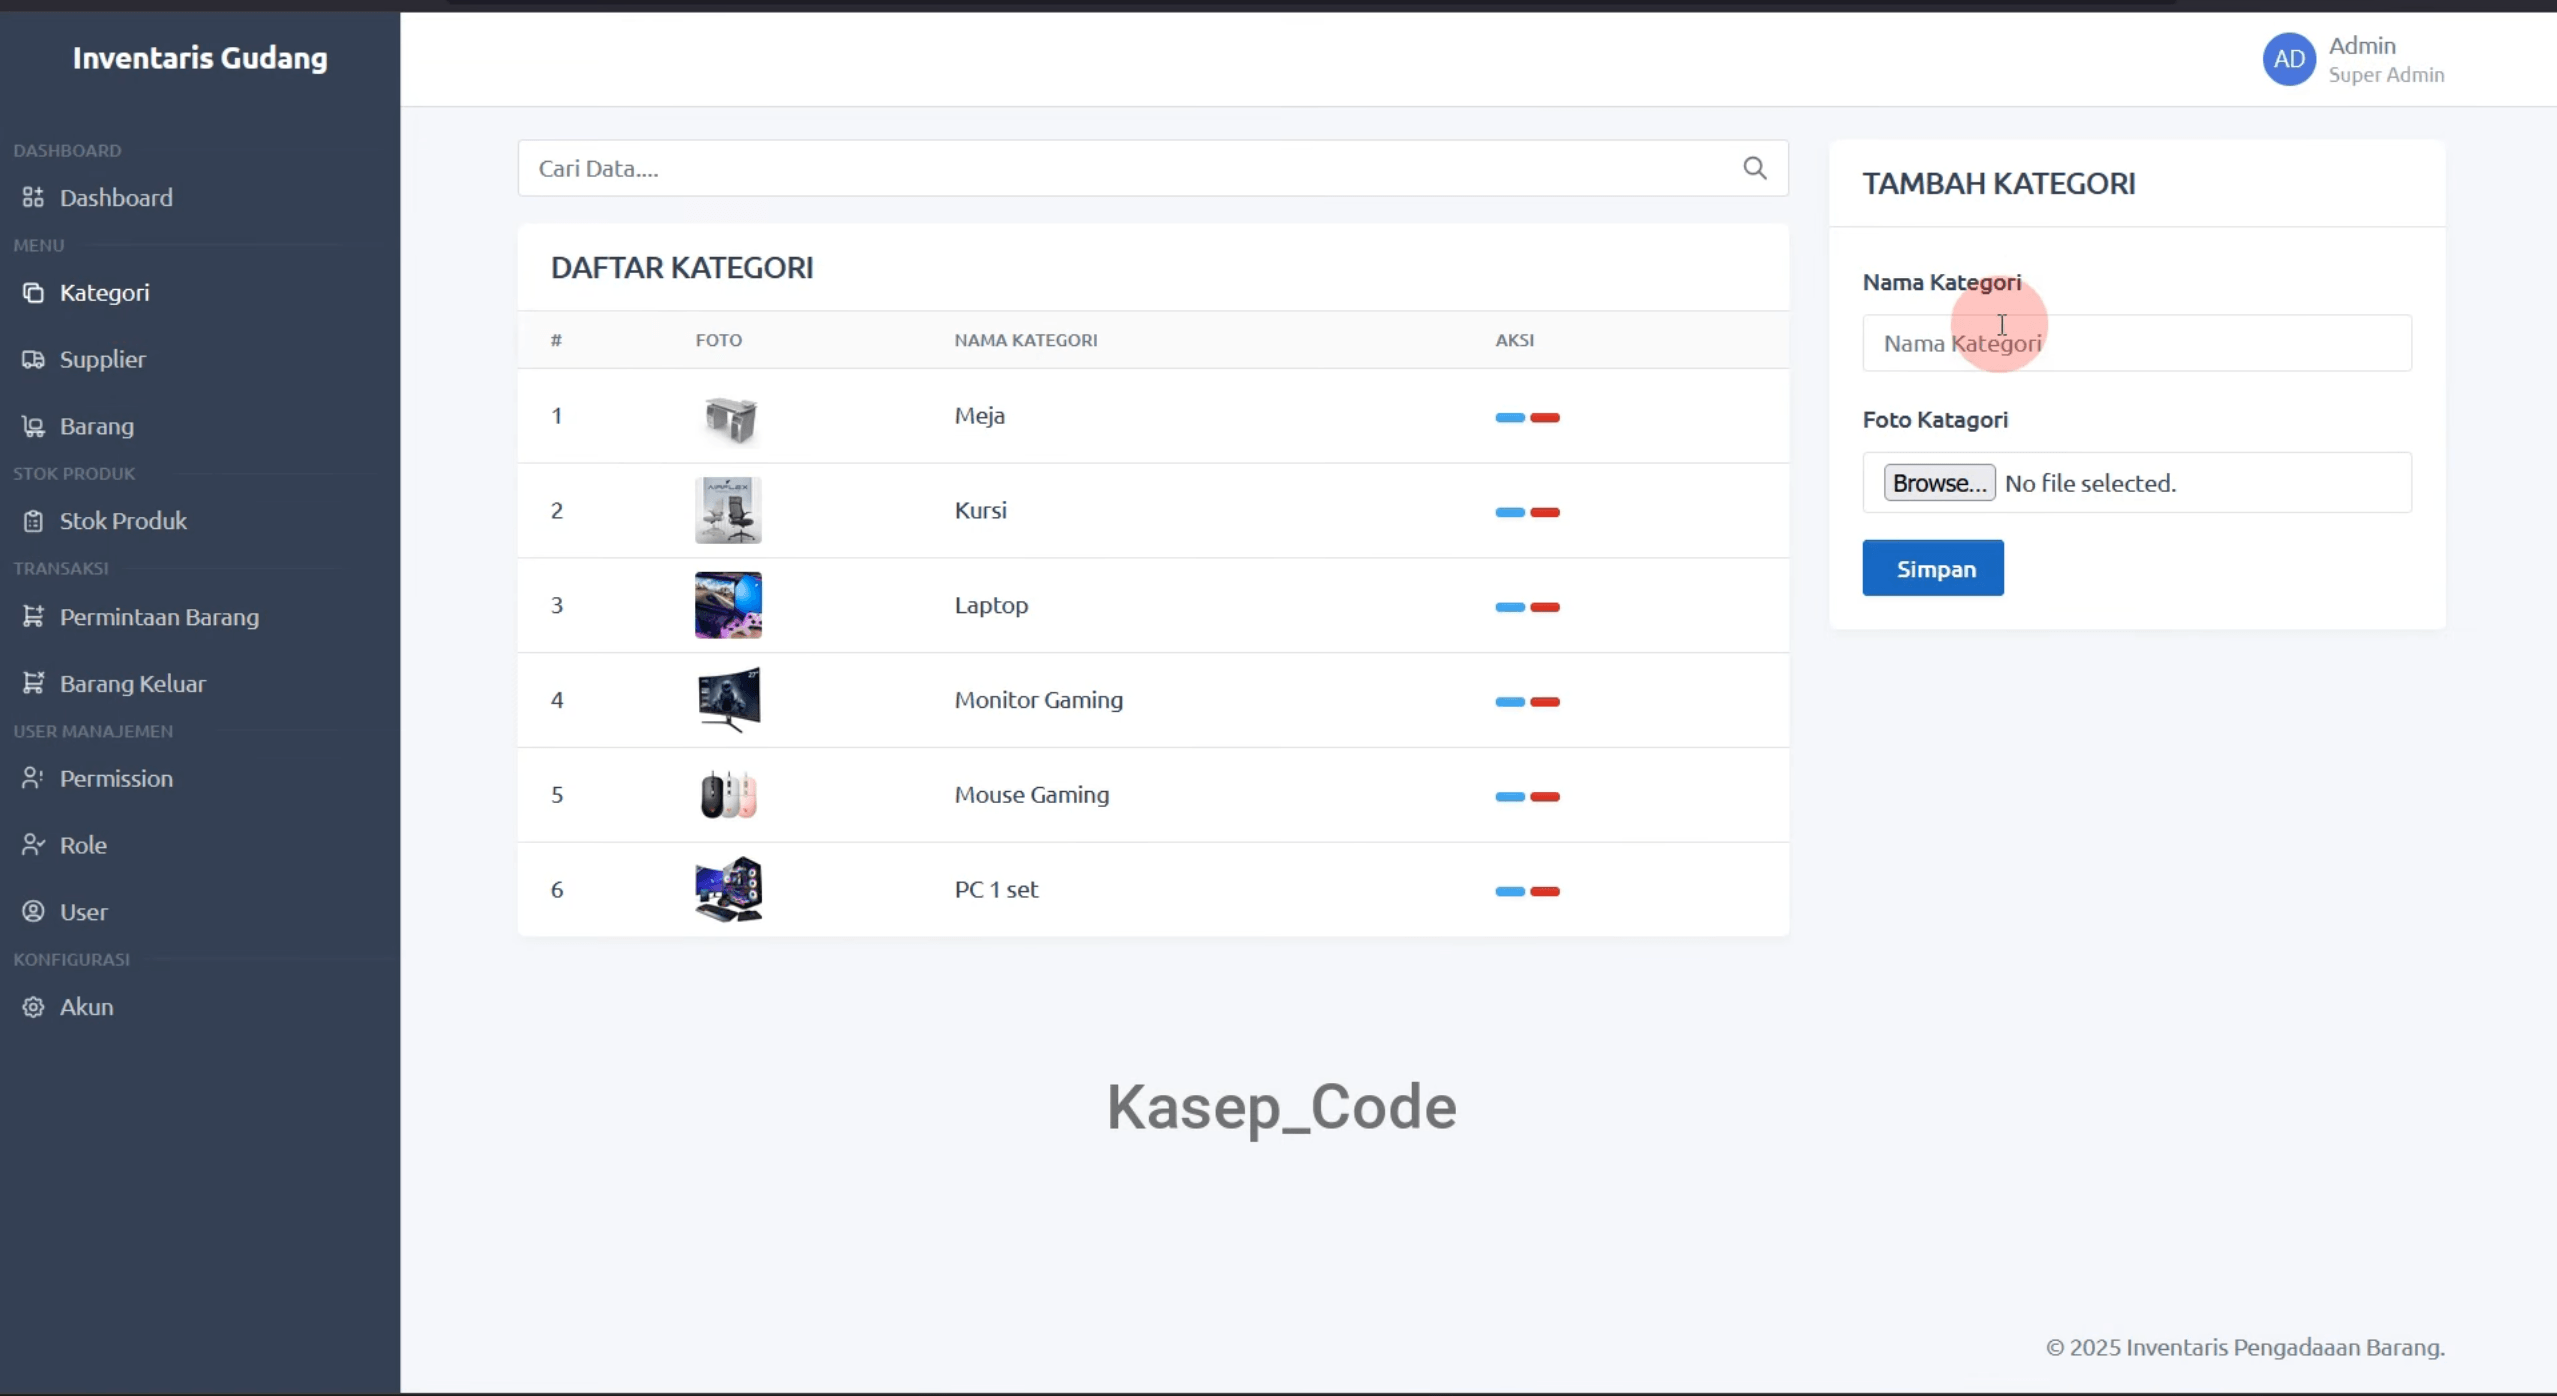Click the 'No file selected.' text
Image resolution: width=2557 pixels, height=1396 pixels.
[2090, 483]
